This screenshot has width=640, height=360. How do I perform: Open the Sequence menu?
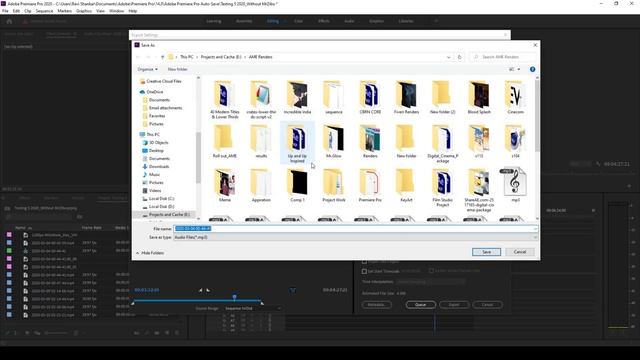[x=44, y=11]
